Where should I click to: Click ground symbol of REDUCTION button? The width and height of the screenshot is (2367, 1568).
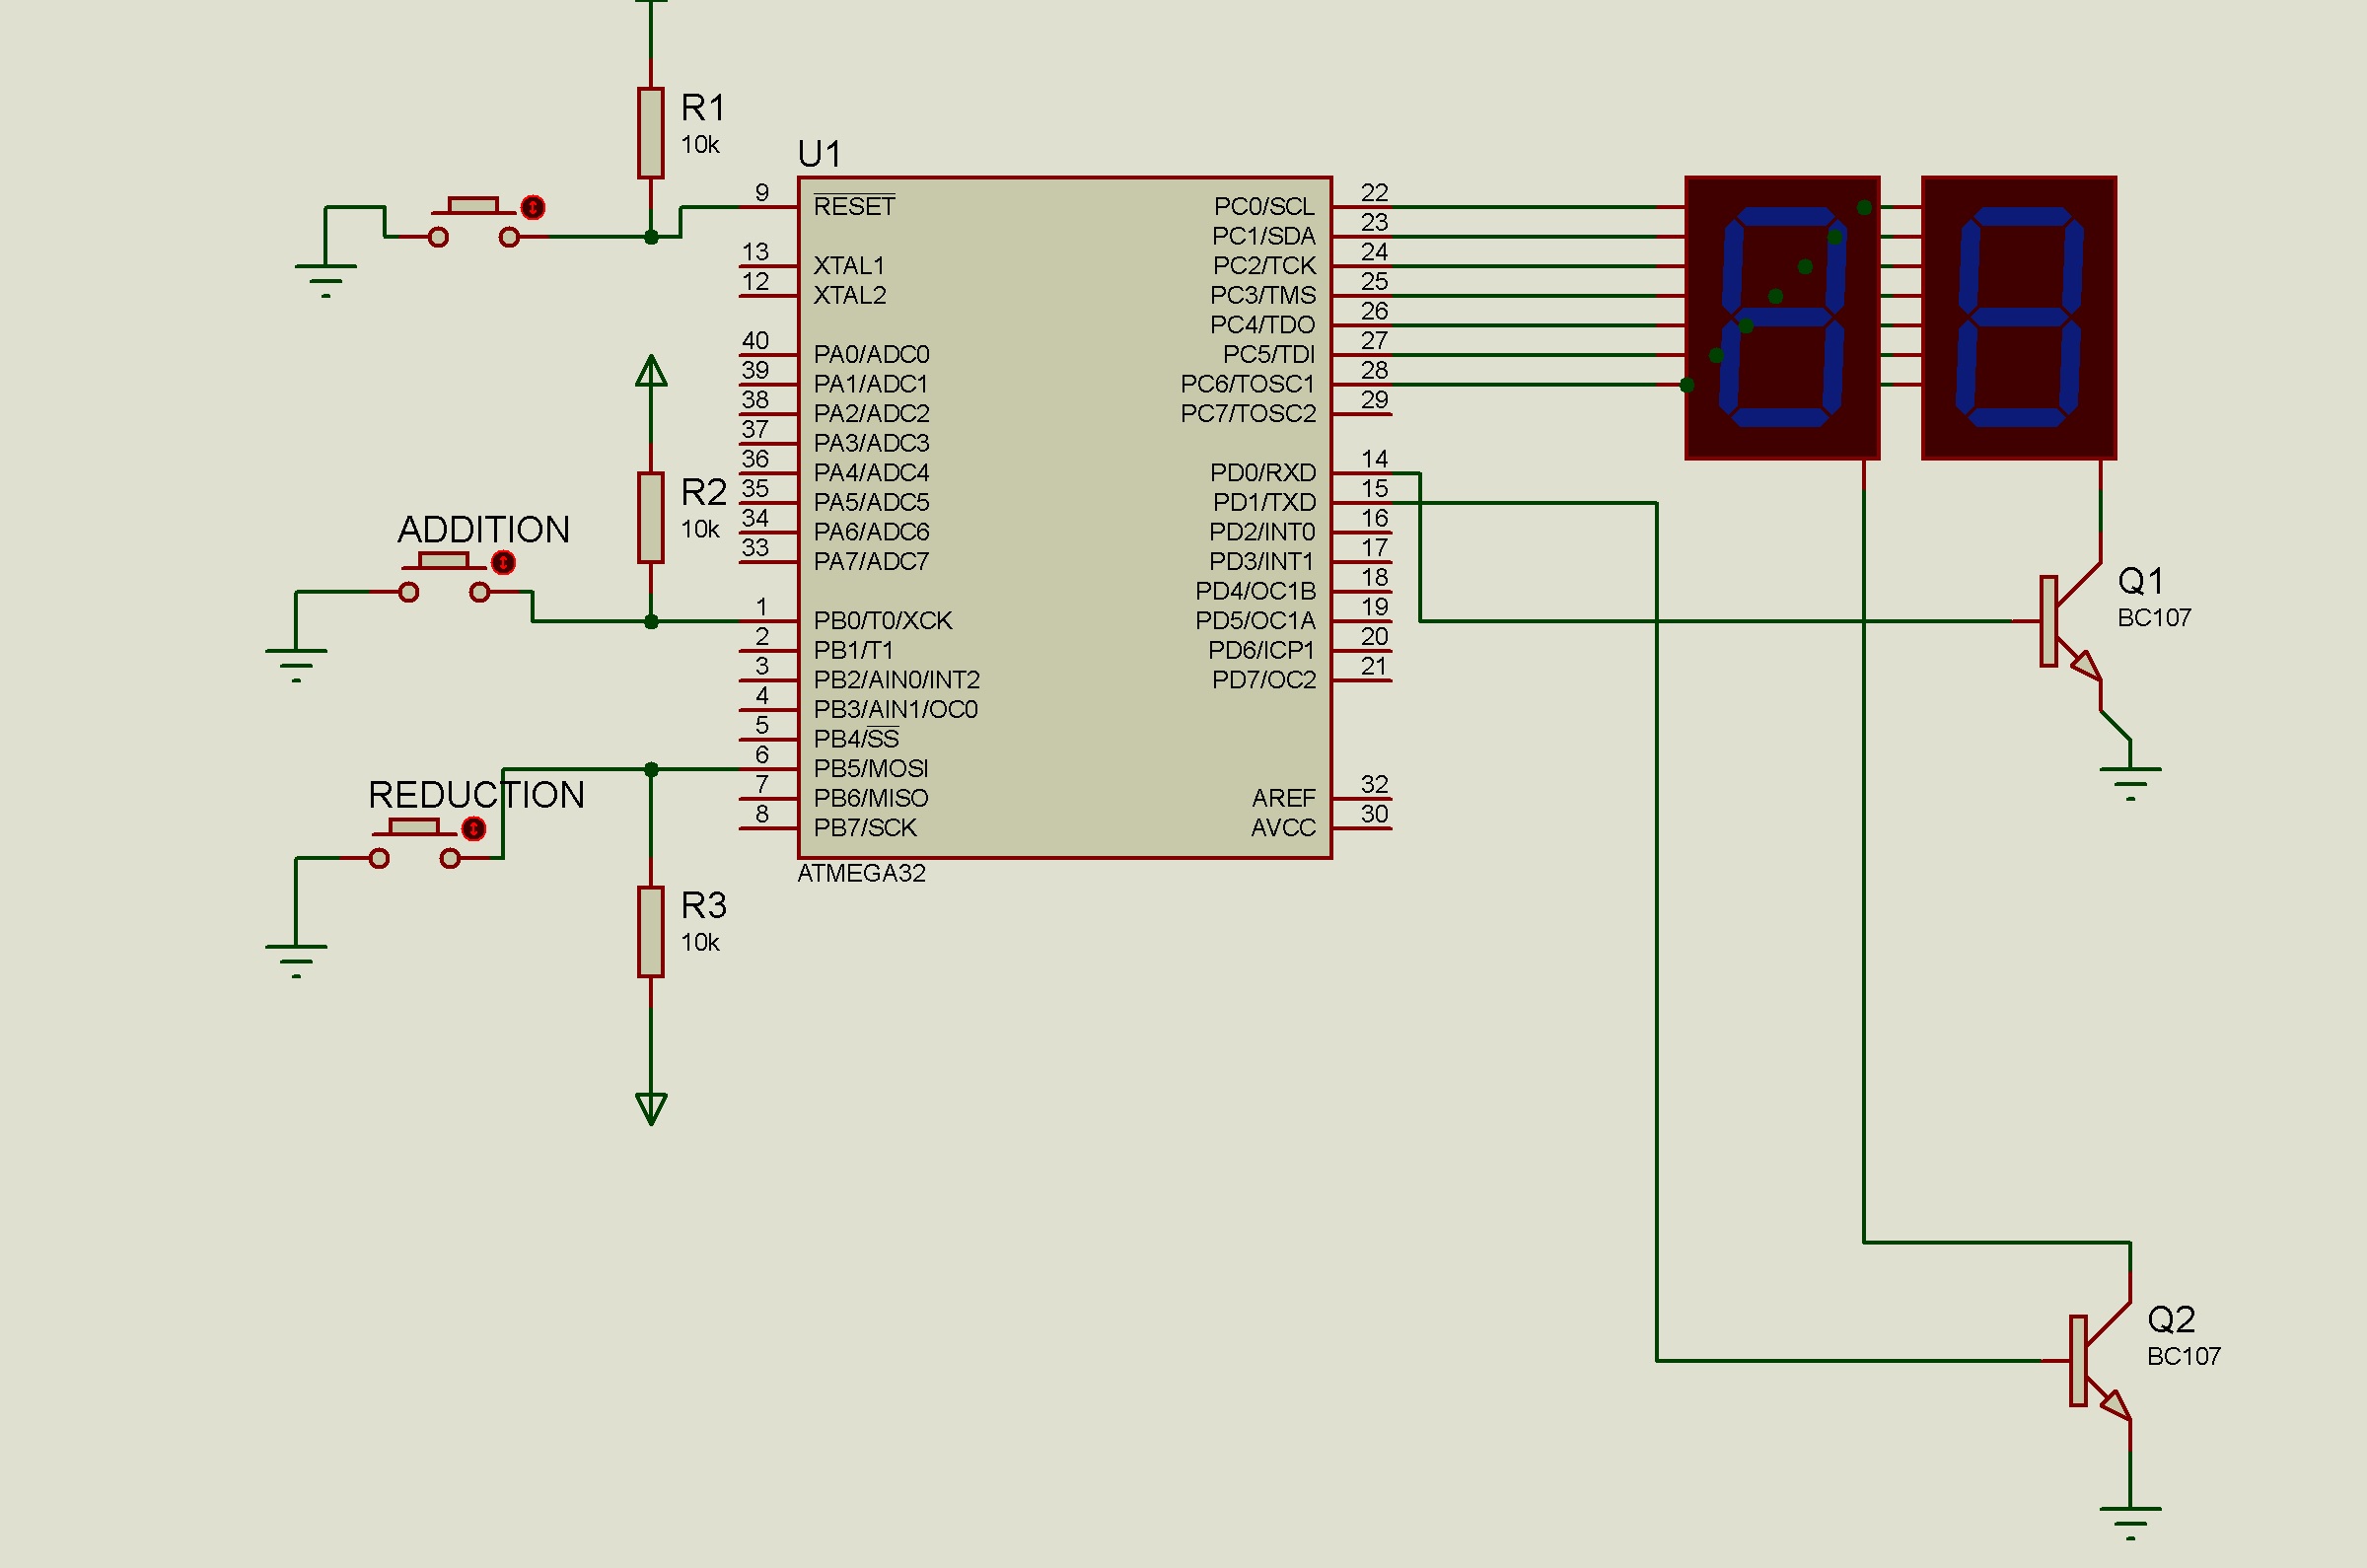[x=296, y=960]
